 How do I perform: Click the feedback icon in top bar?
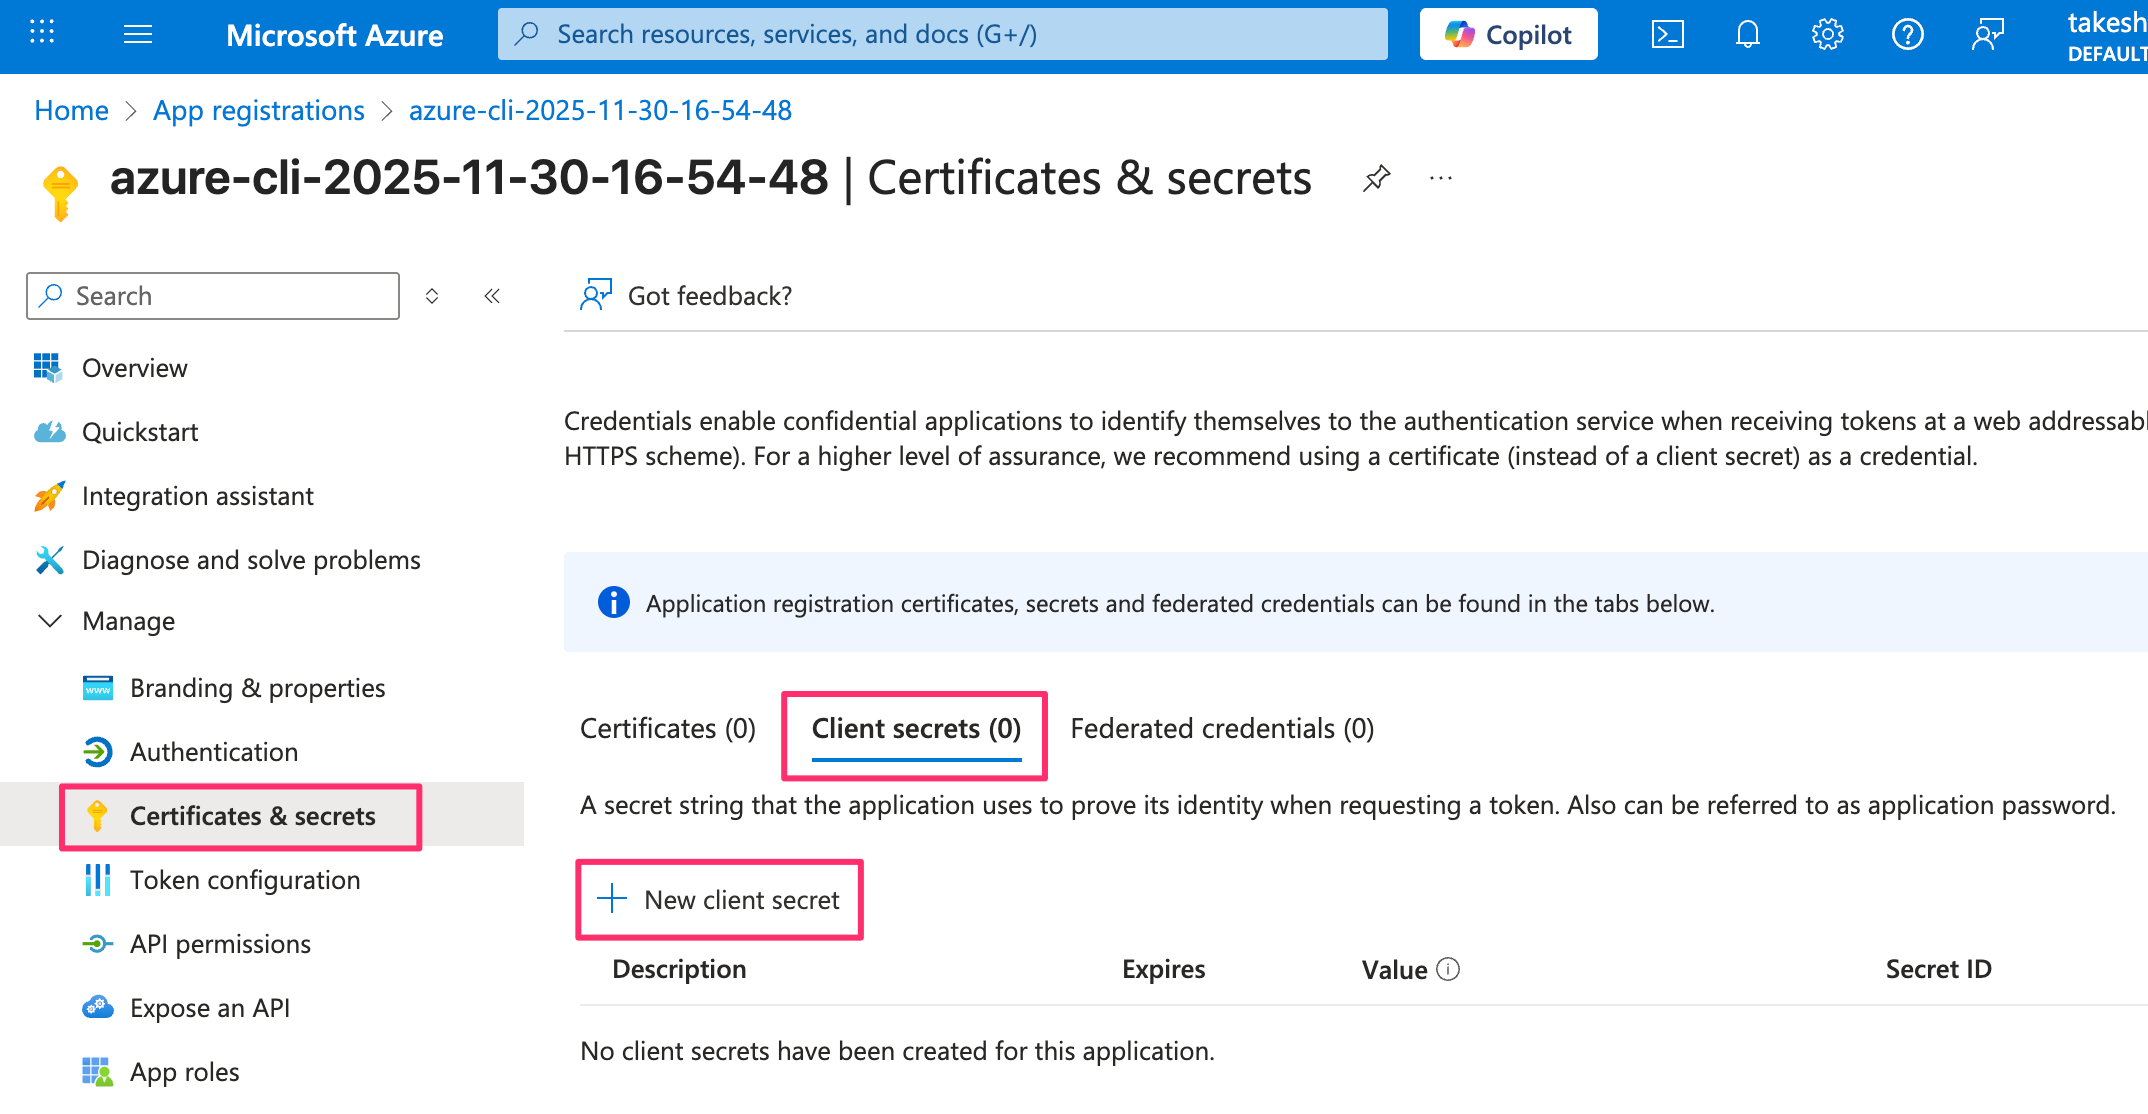(x=1987, y=35)
